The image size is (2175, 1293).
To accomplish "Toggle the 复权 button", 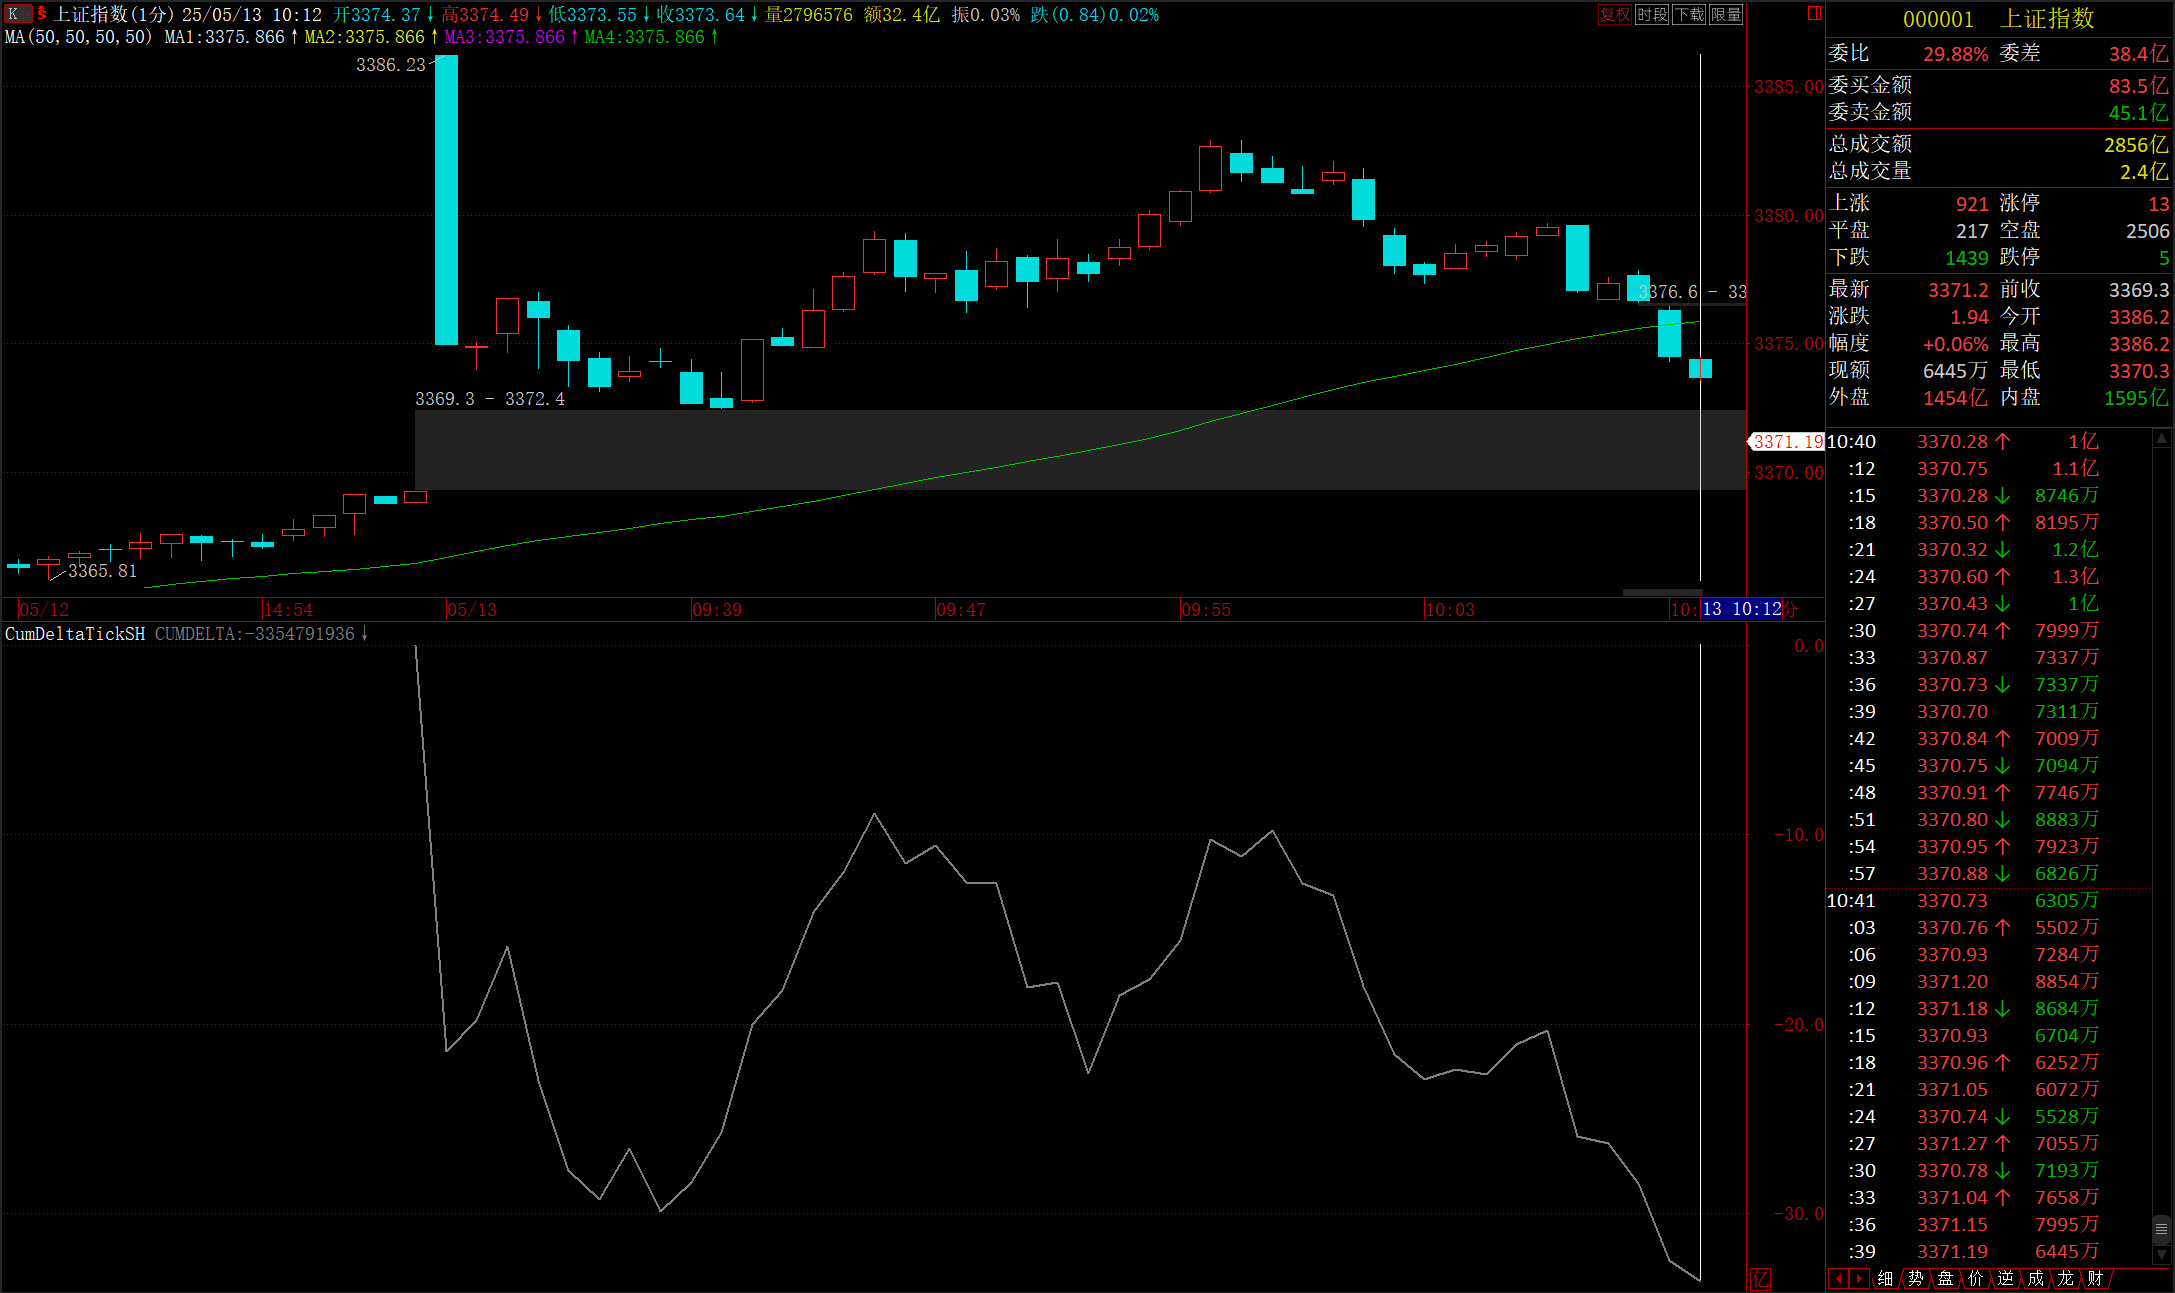I will [x=1615, y=14].
